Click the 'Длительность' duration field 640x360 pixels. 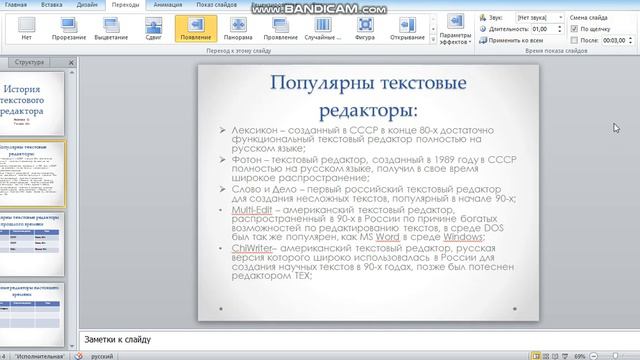(x=544, y=29)
